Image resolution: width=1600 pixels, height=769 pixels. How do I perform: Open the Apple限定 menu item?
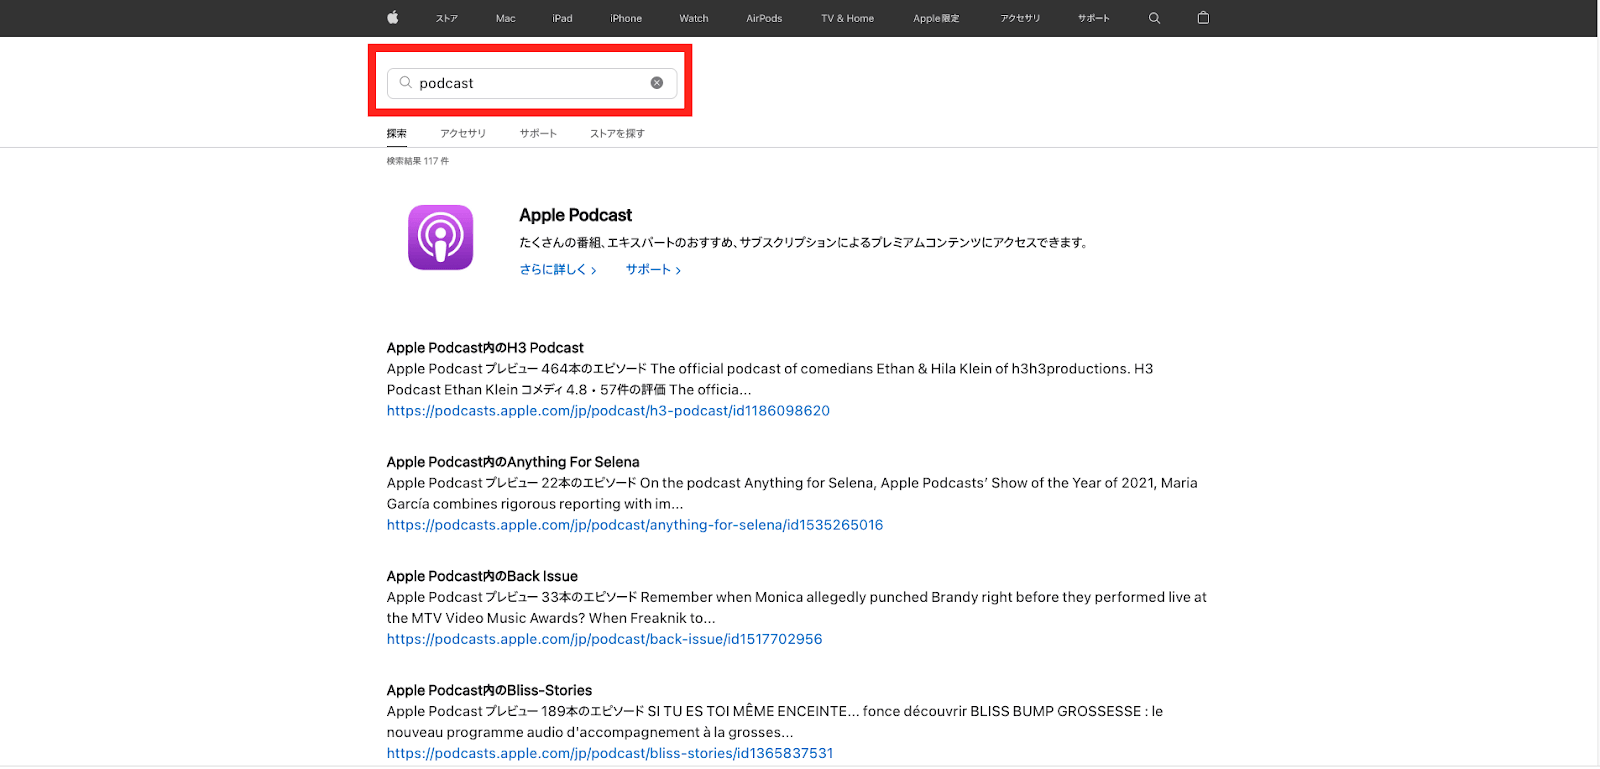click(936, 18)
